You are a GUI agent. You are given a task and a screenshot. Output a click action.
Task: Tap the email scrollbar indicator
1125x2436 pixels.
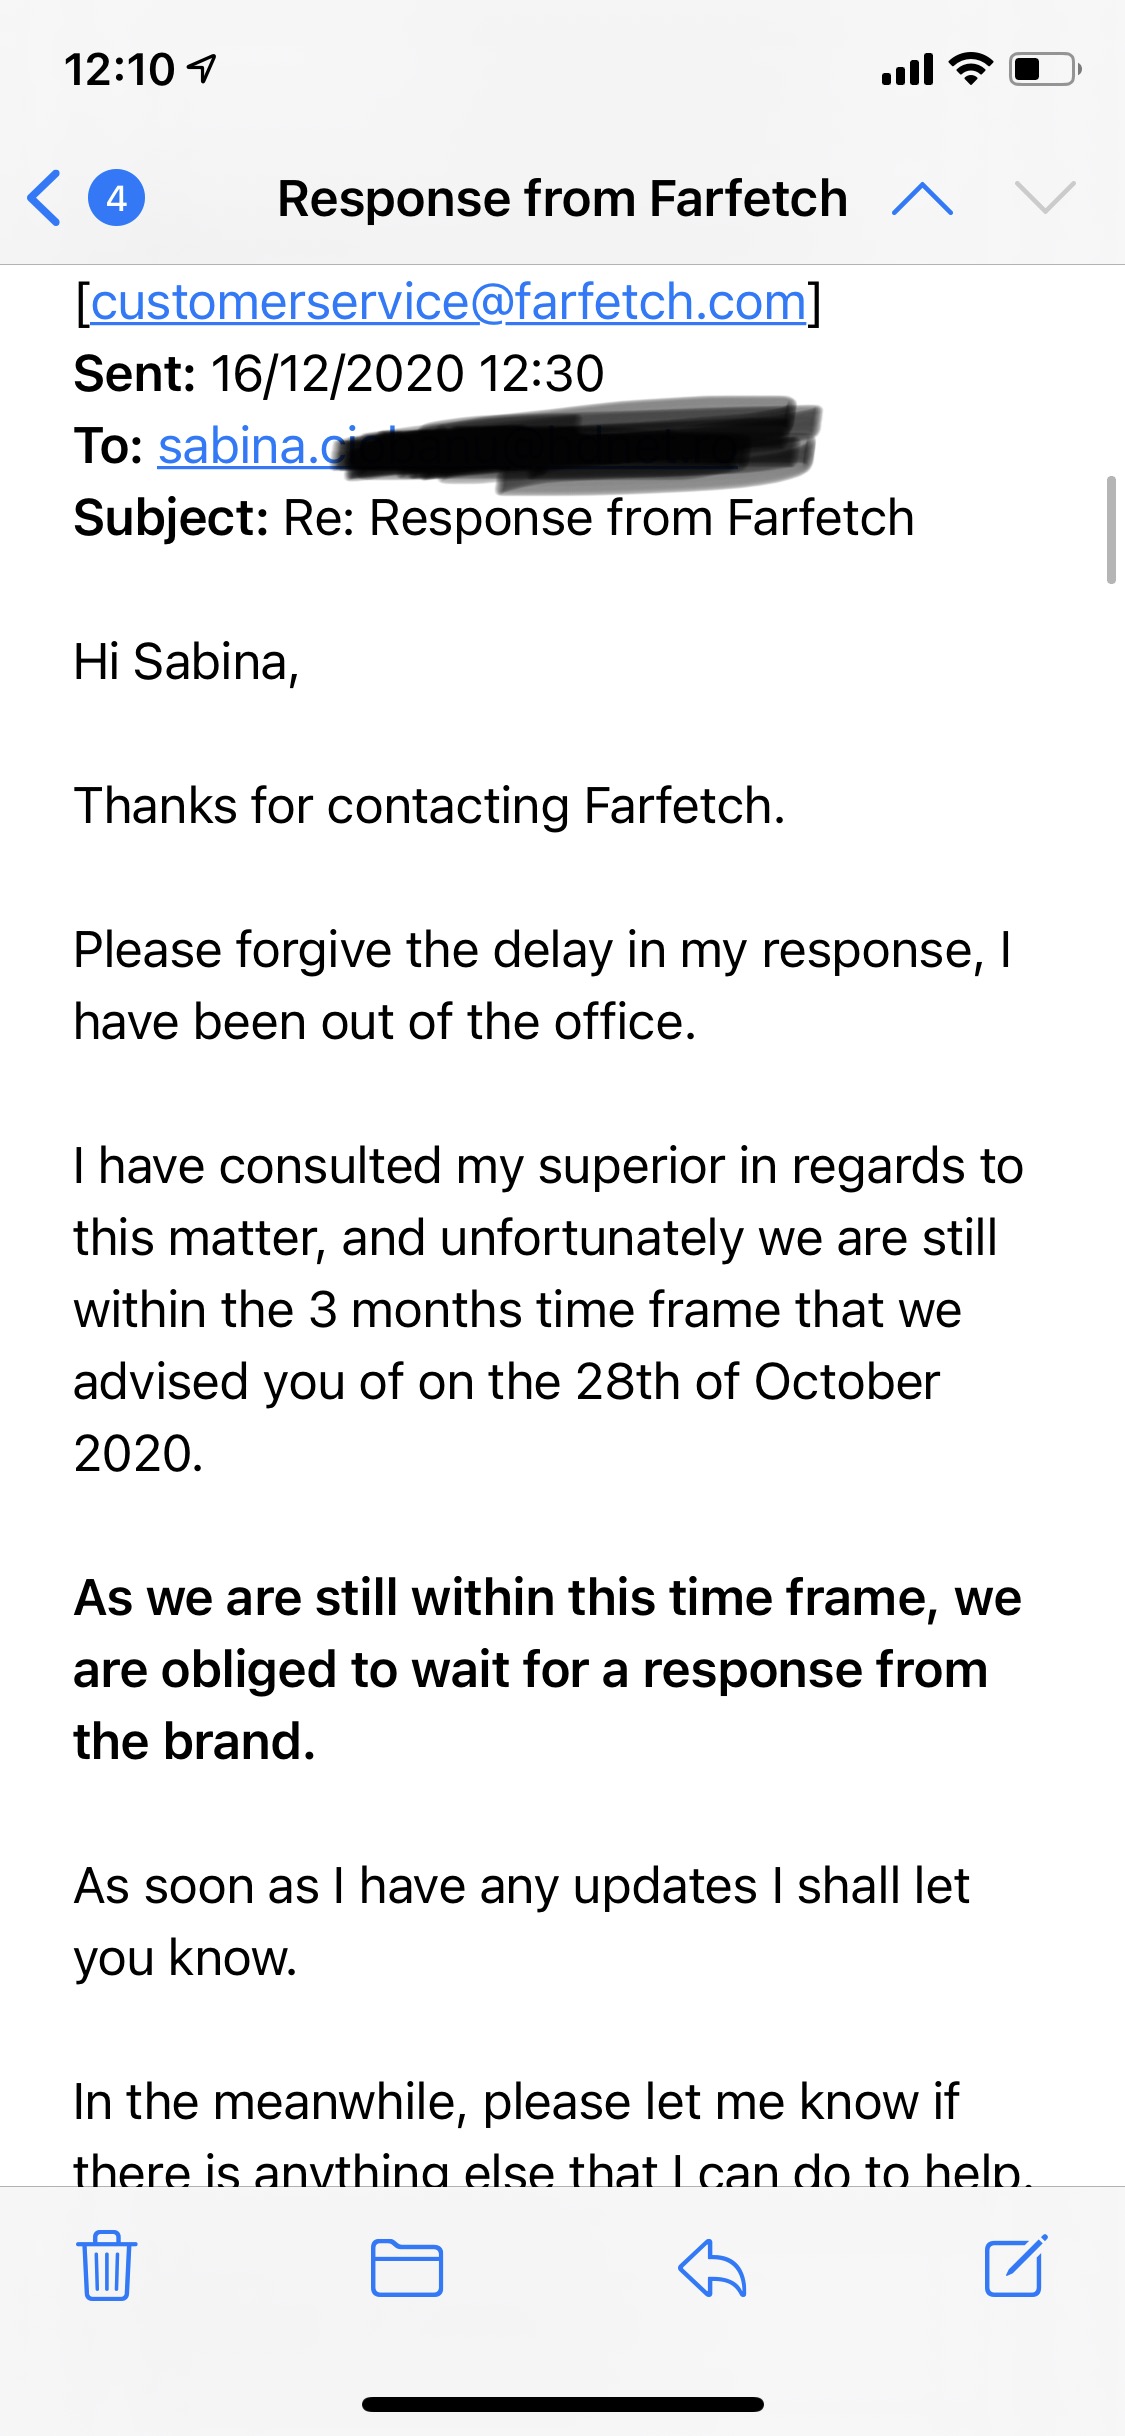(1111, 530)
